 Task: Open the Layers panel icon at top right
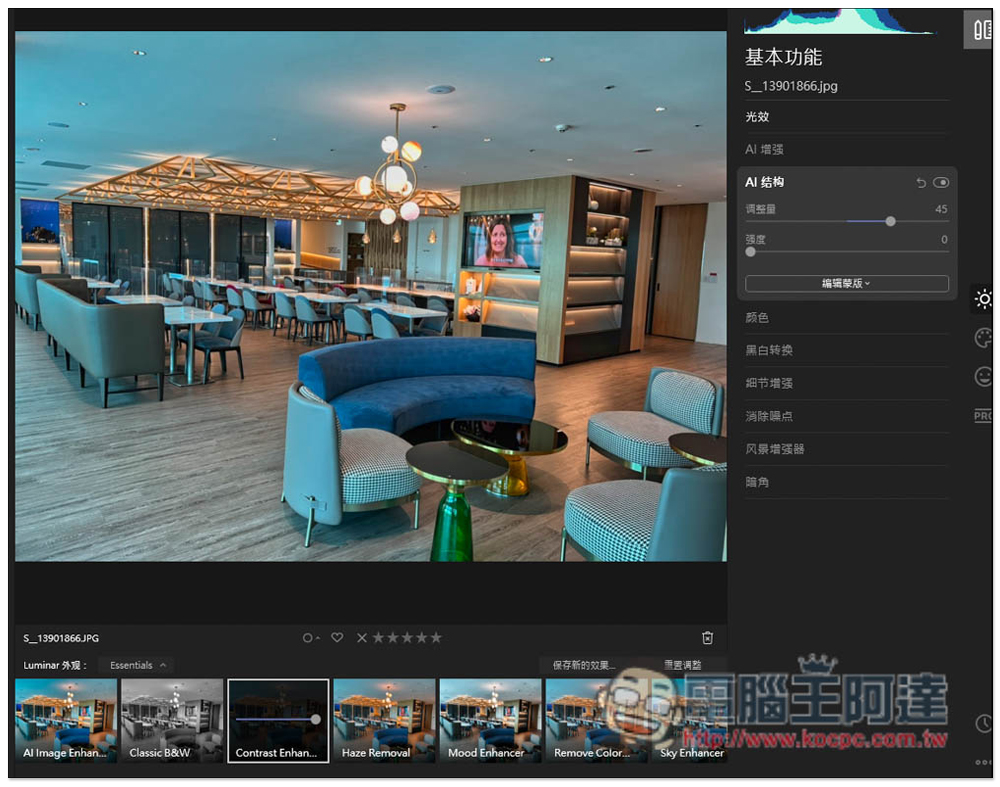[981, 29]
